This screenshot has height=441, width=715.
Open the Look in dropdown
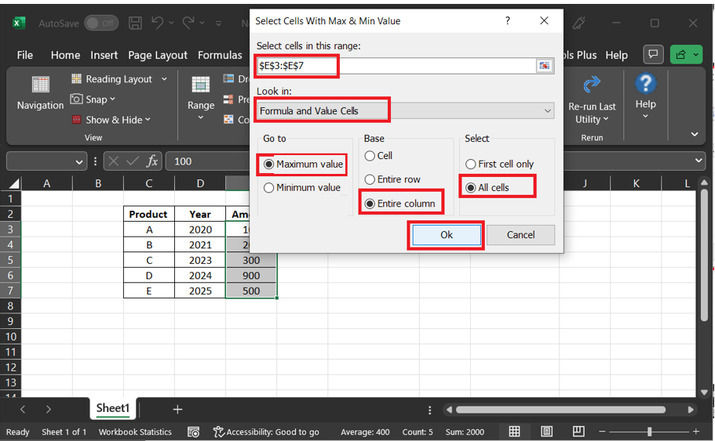click(404, 111)
